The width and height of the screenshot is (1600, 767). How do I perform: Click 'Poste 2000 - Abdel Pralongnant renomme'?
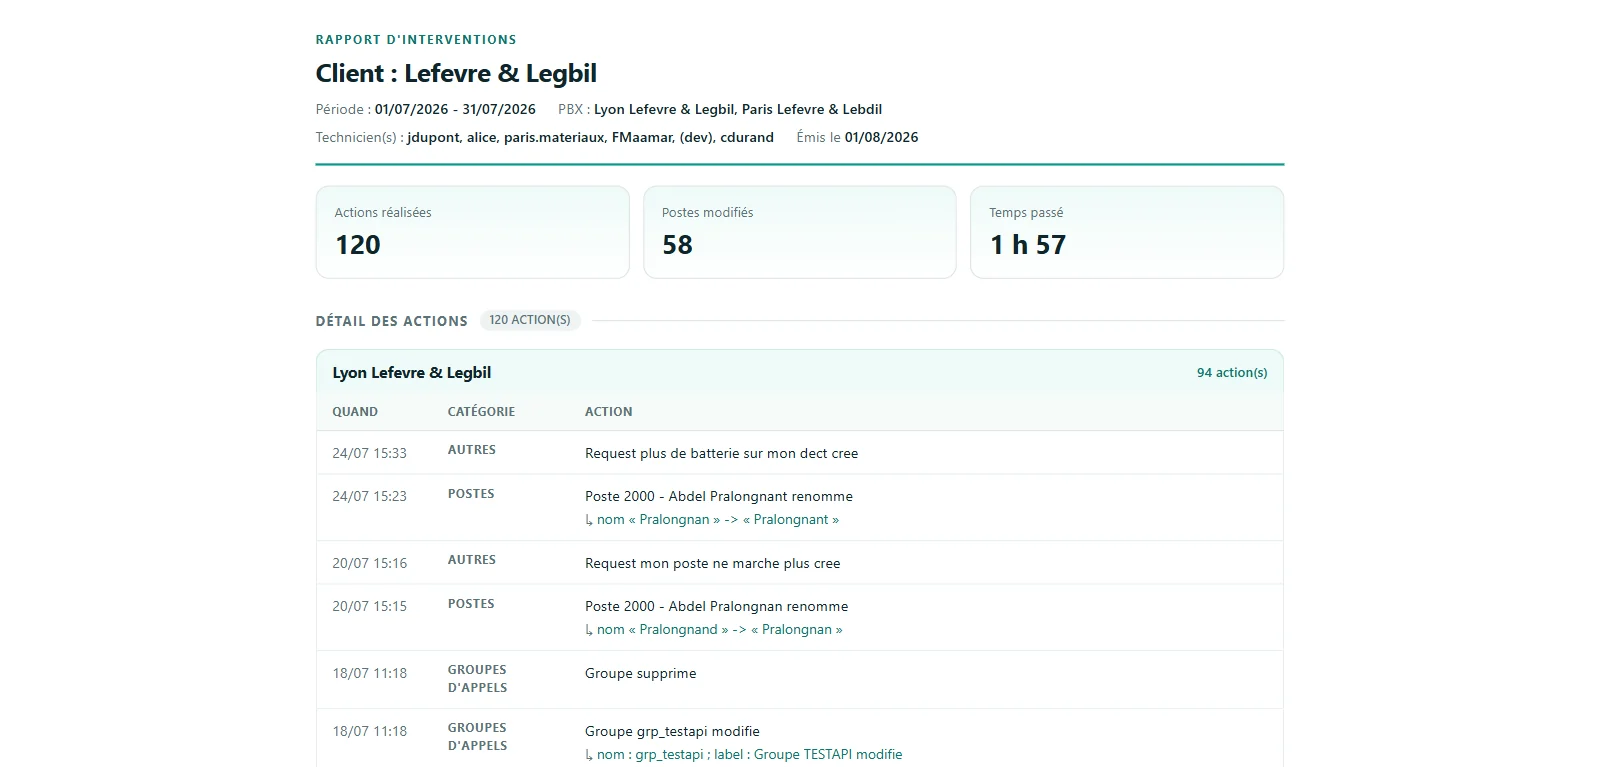click(719, 496)
